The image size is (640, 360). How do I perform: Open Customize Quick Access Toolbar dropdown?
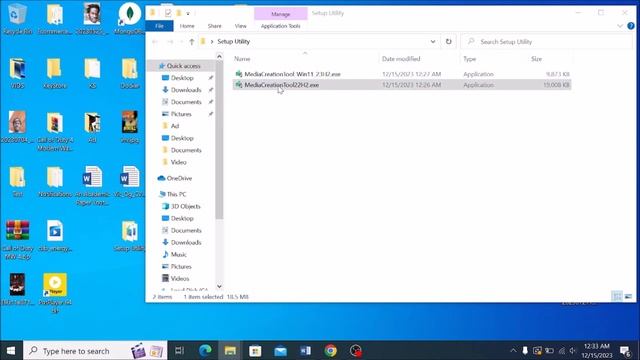point(188,13)
